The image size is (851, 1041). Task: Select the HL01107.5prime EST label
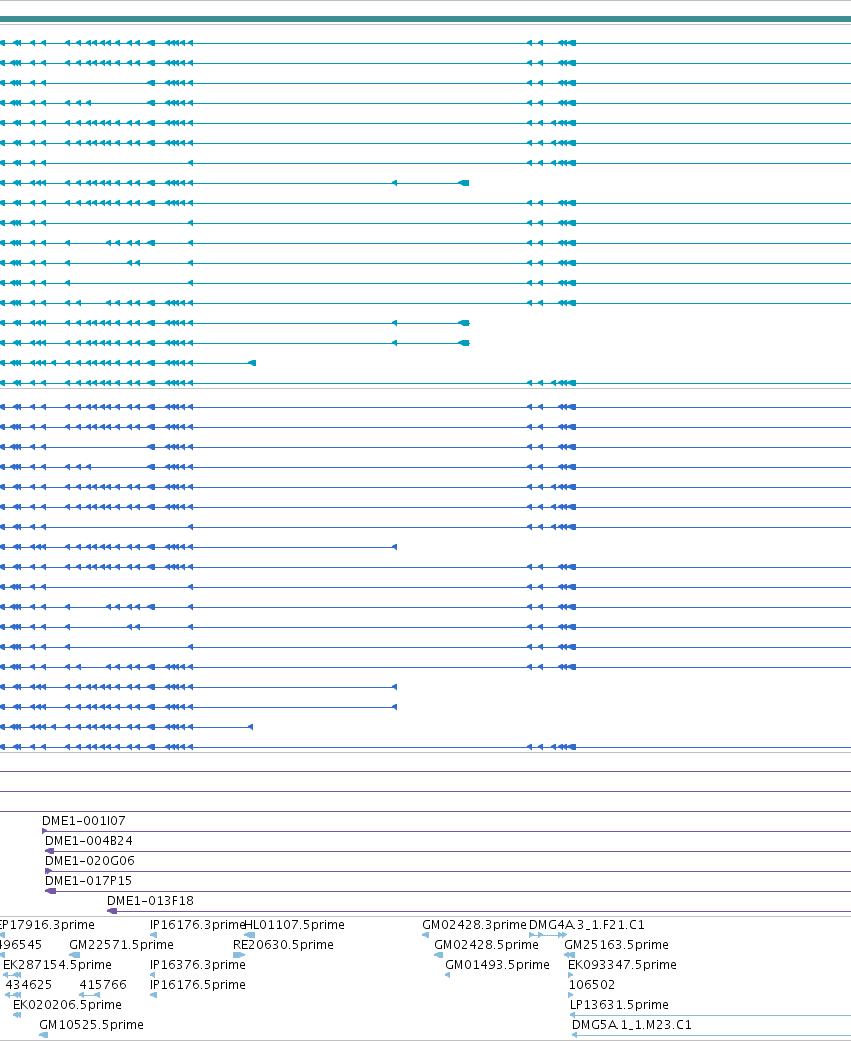click(x=295, y=924)
